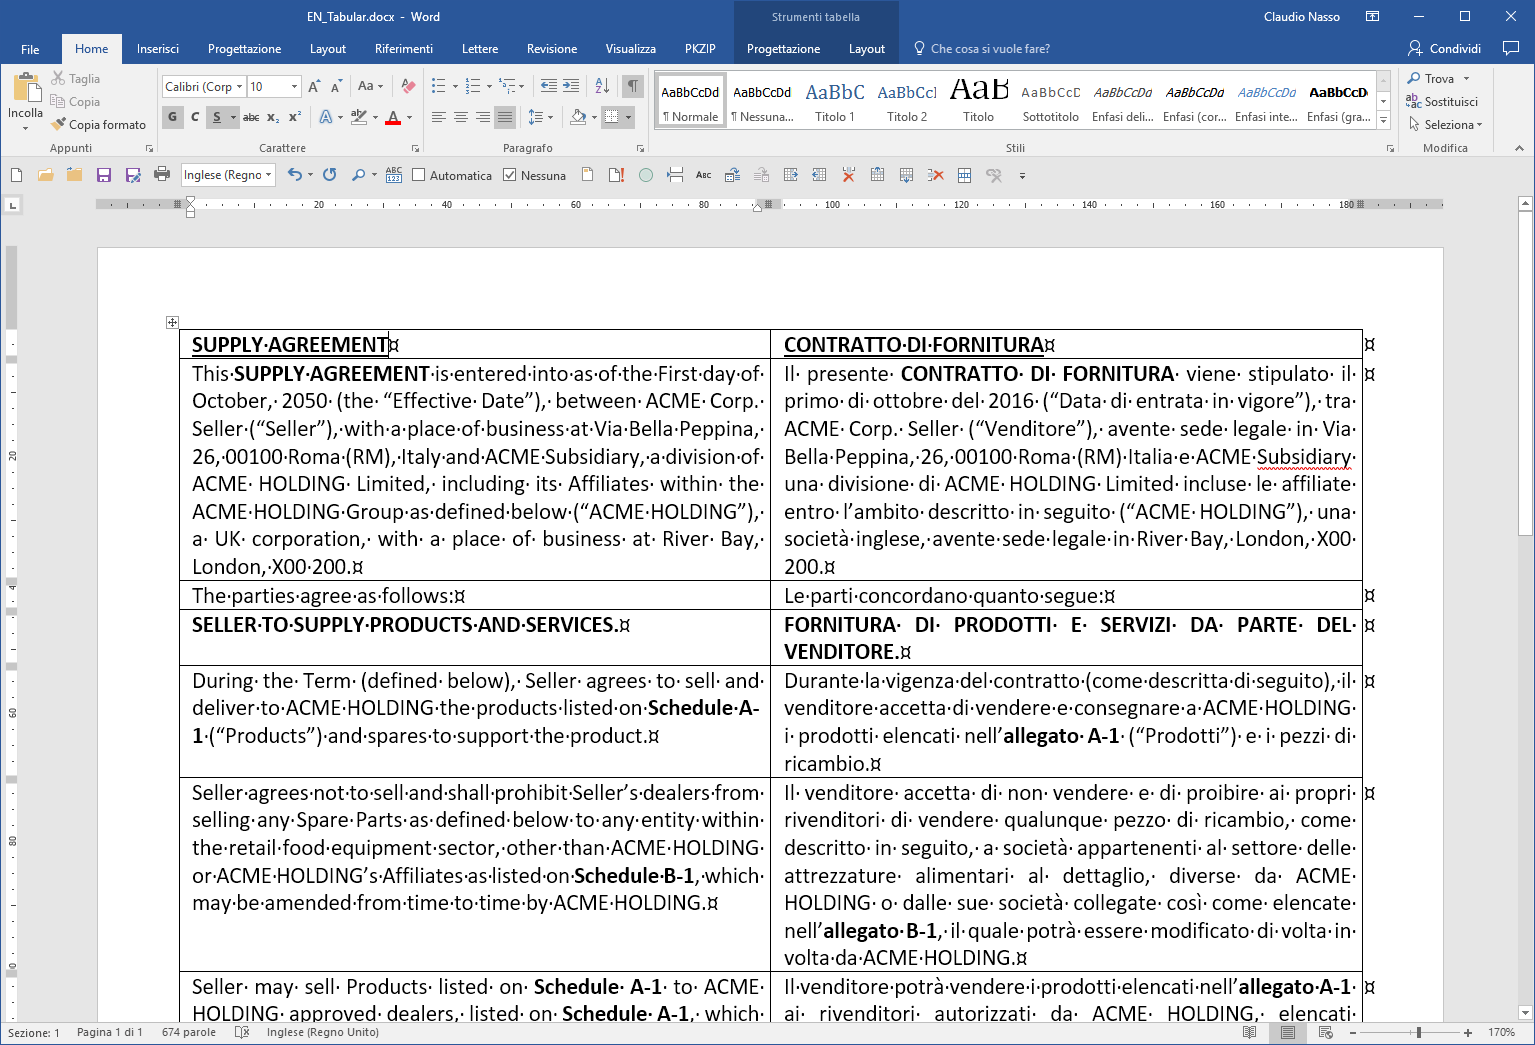Save the document with the purple floppy icon
1535x1045 pixels.
(x=103, y=175)
